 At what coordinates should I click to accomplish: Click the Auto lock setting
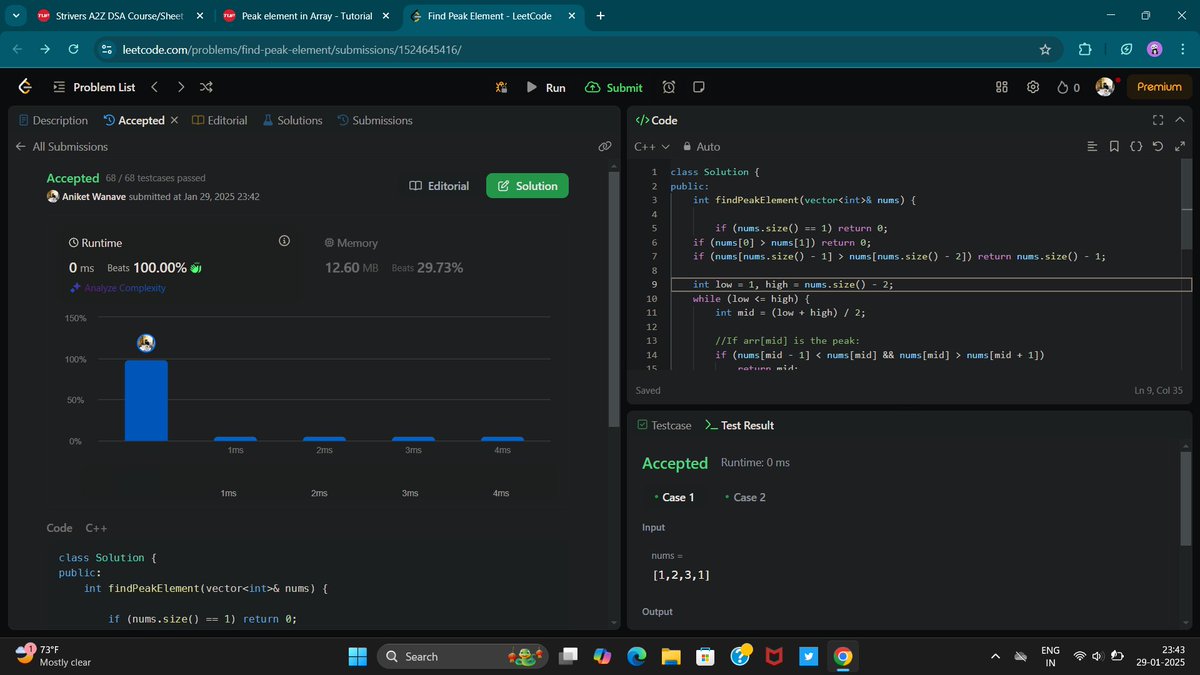pyautogui.click(x=701, y=146)
